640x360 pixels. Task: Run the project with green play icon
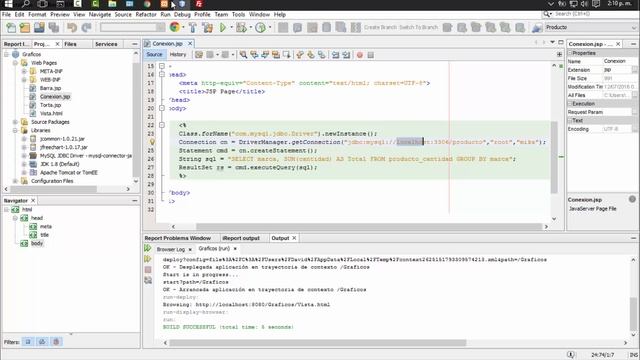tap(223, 27)
